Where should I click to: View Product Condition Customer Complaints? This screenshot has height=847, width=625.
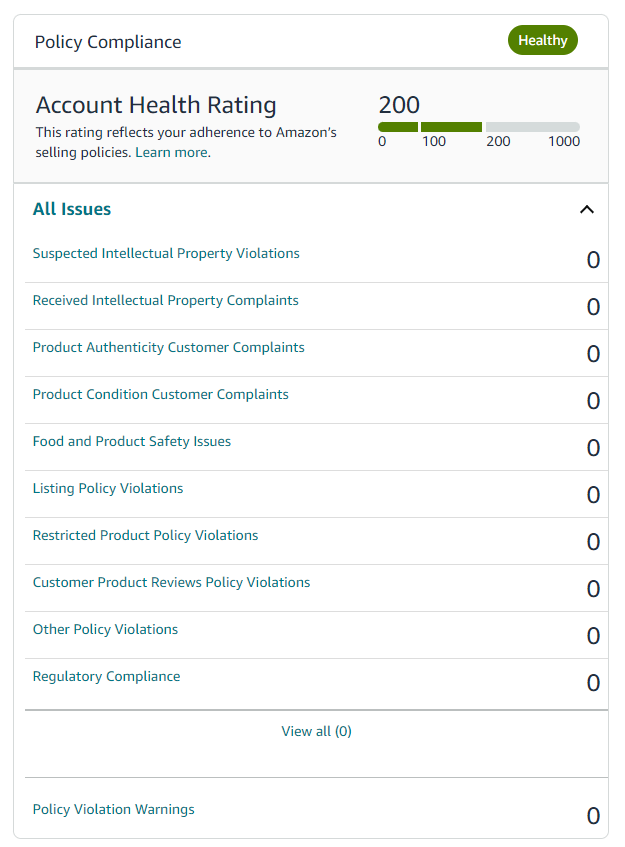pyautogui.click(x=160, y=394)
